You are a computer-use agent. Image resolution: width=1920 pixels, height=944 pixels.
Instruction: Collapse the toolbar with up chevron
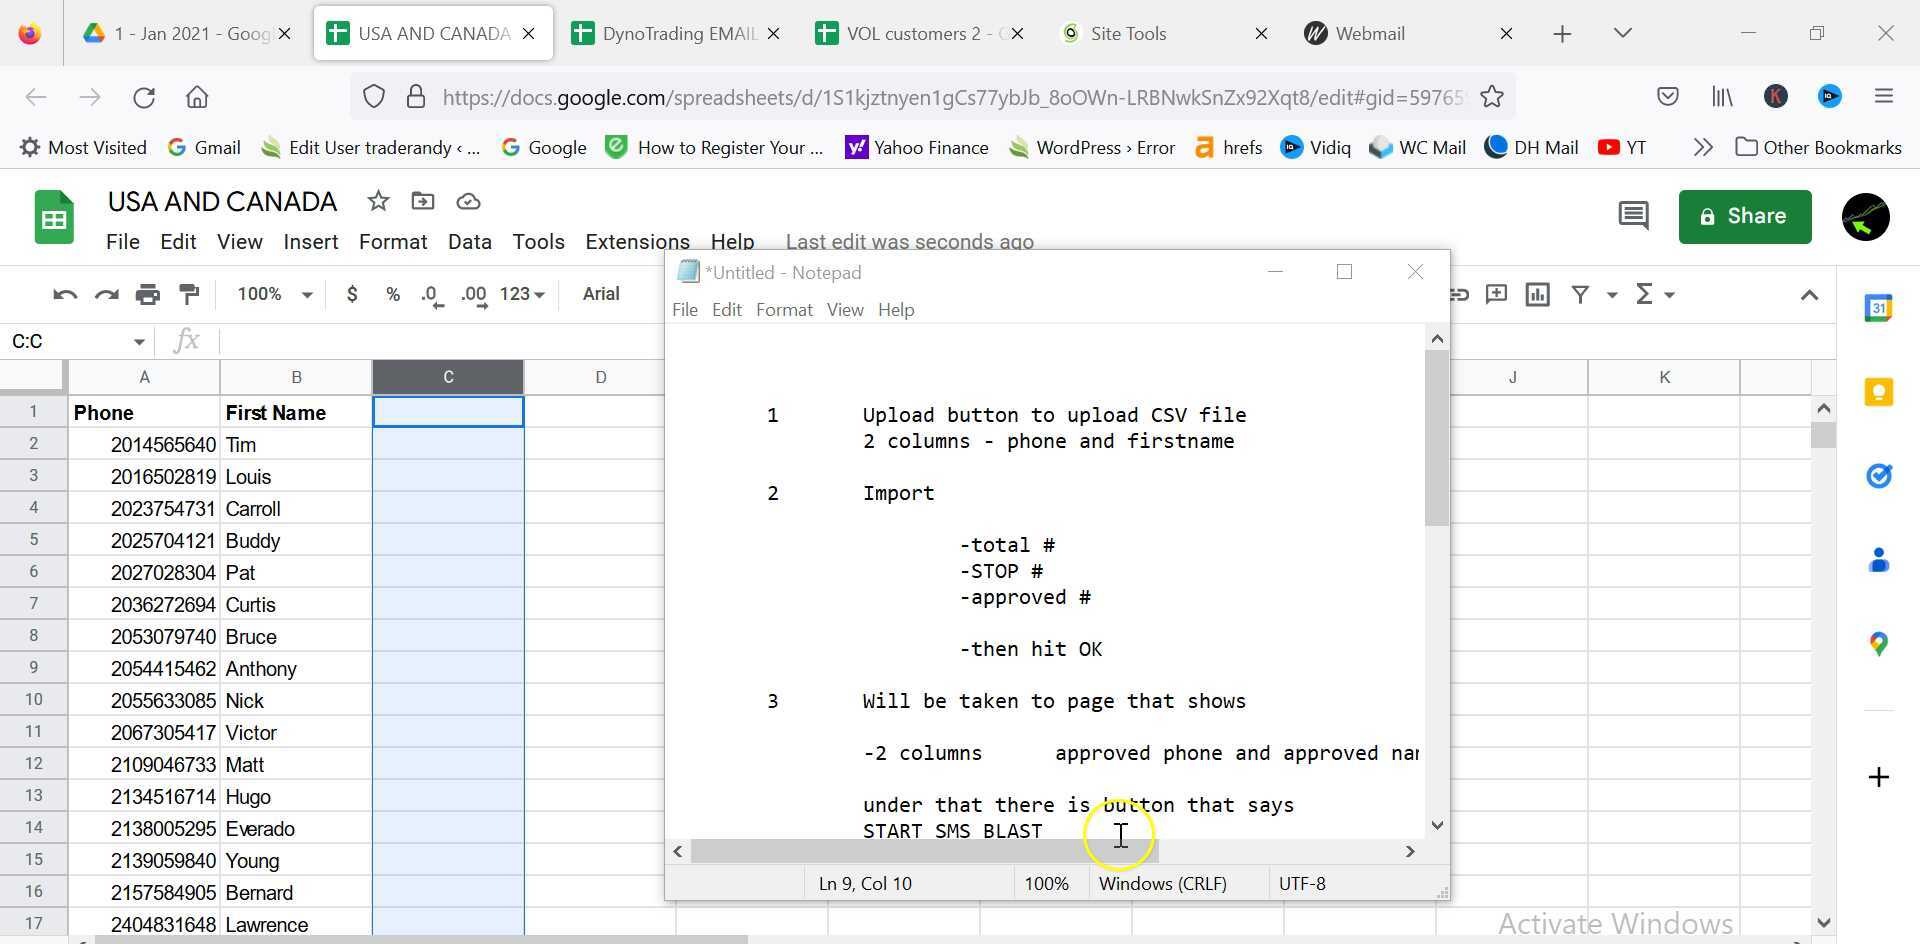1809,295
